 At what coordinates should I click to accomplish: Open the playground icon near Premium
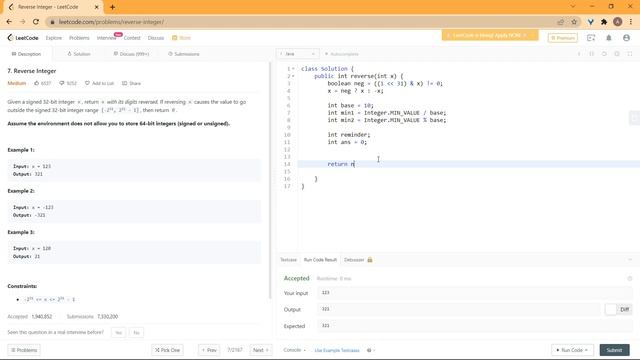pos(591,38)
